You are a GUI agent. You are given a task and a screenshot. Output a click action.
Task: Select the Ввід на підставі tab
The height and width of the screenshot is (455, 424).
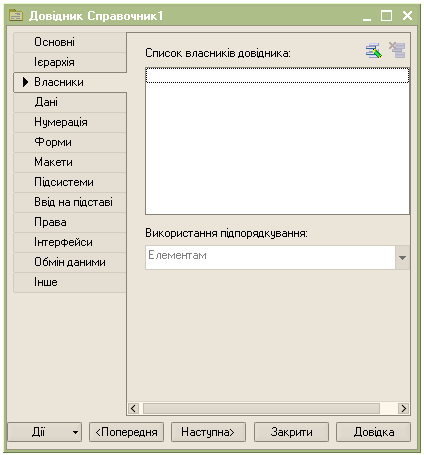click(70, 202)
